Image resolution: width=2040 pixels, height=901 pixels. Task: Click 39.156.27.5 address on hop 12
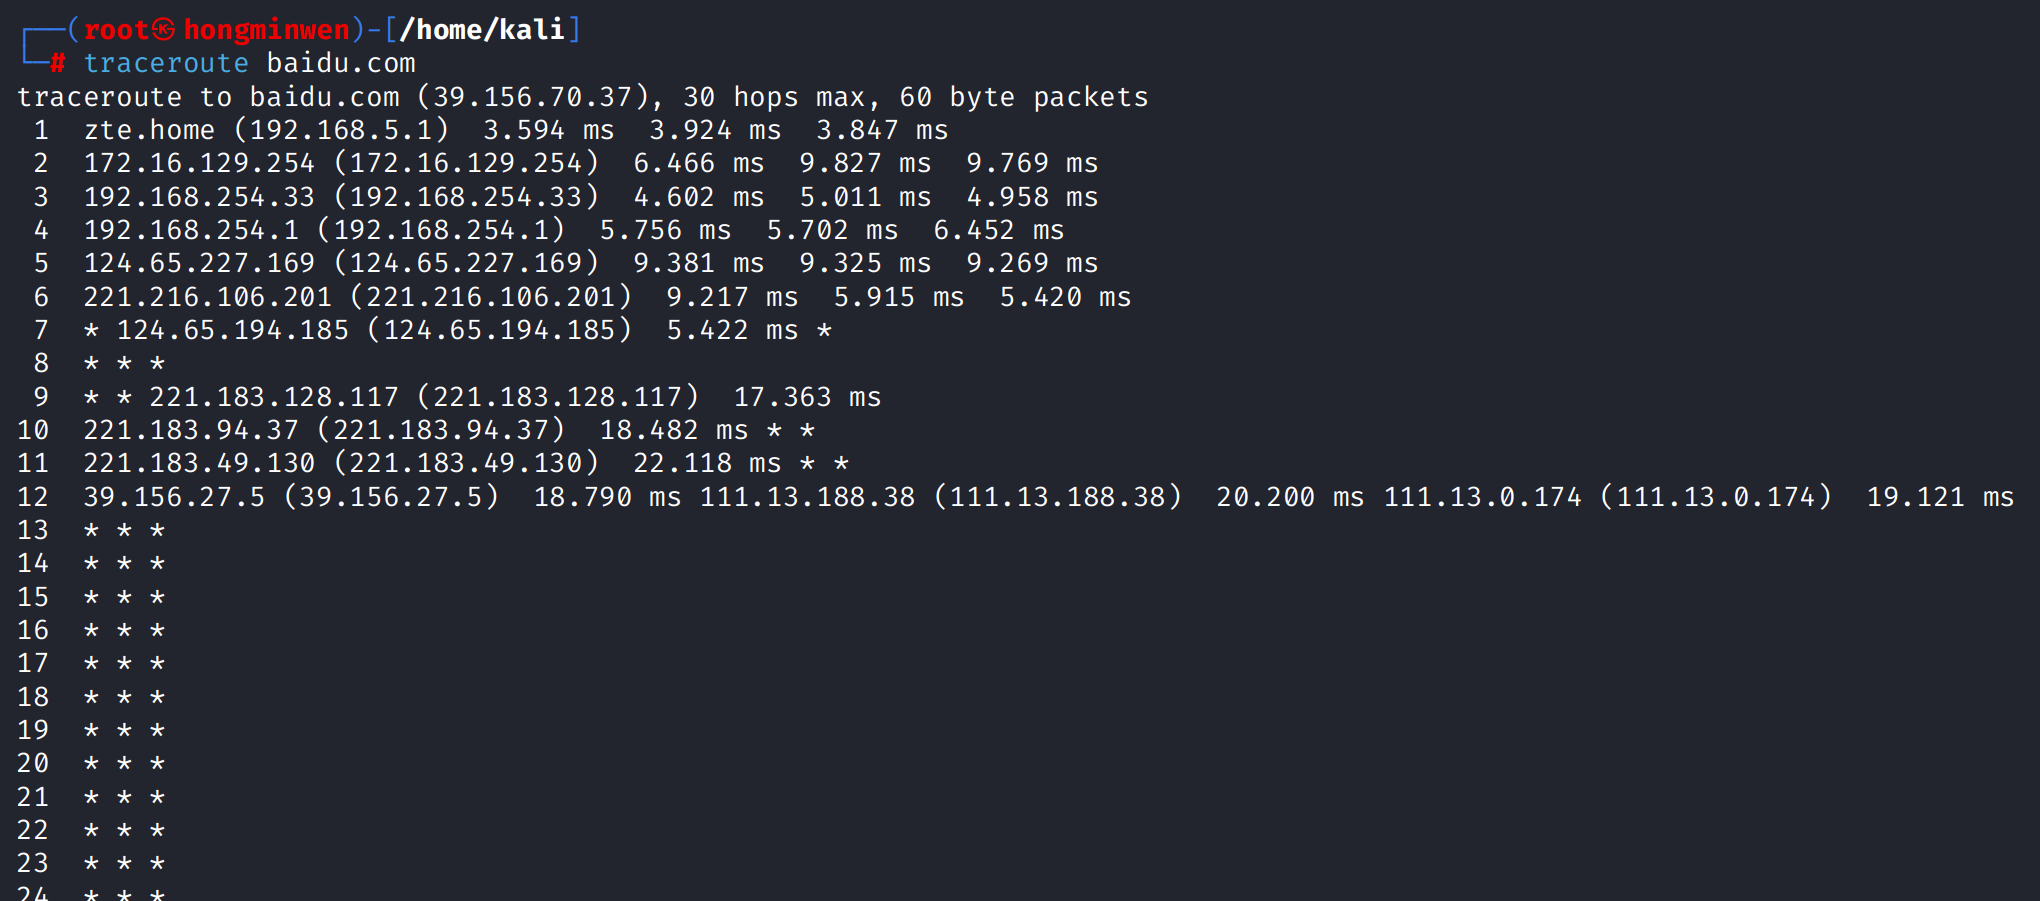(174, 497)
